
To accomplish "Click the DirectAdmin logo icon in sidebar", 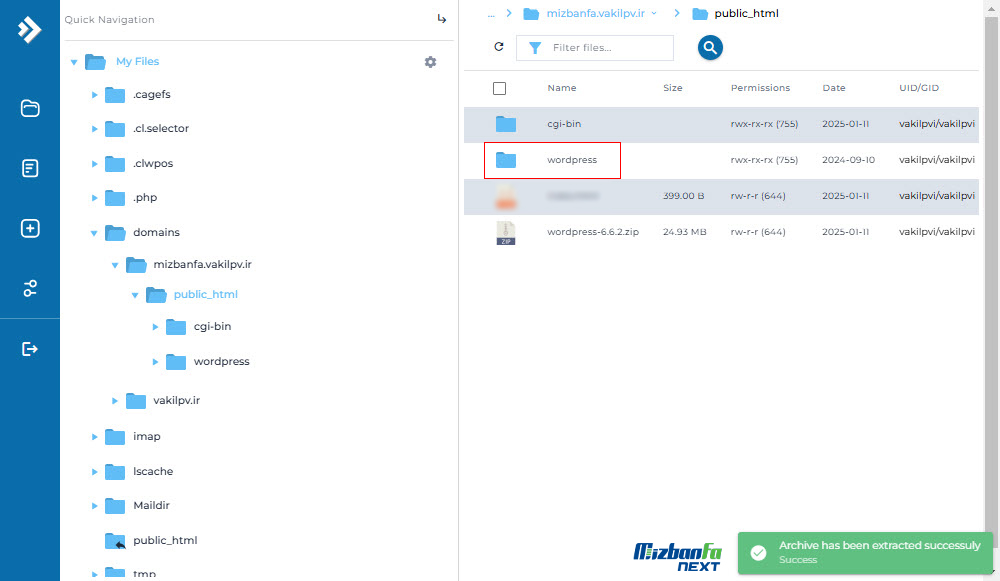I will (29, 29).
